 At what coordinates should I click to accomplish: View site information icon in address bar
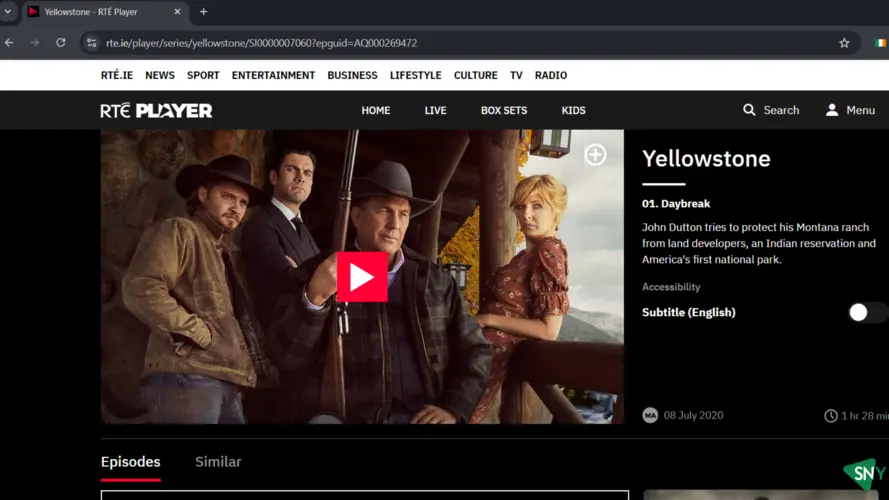(x=91, y=43)
